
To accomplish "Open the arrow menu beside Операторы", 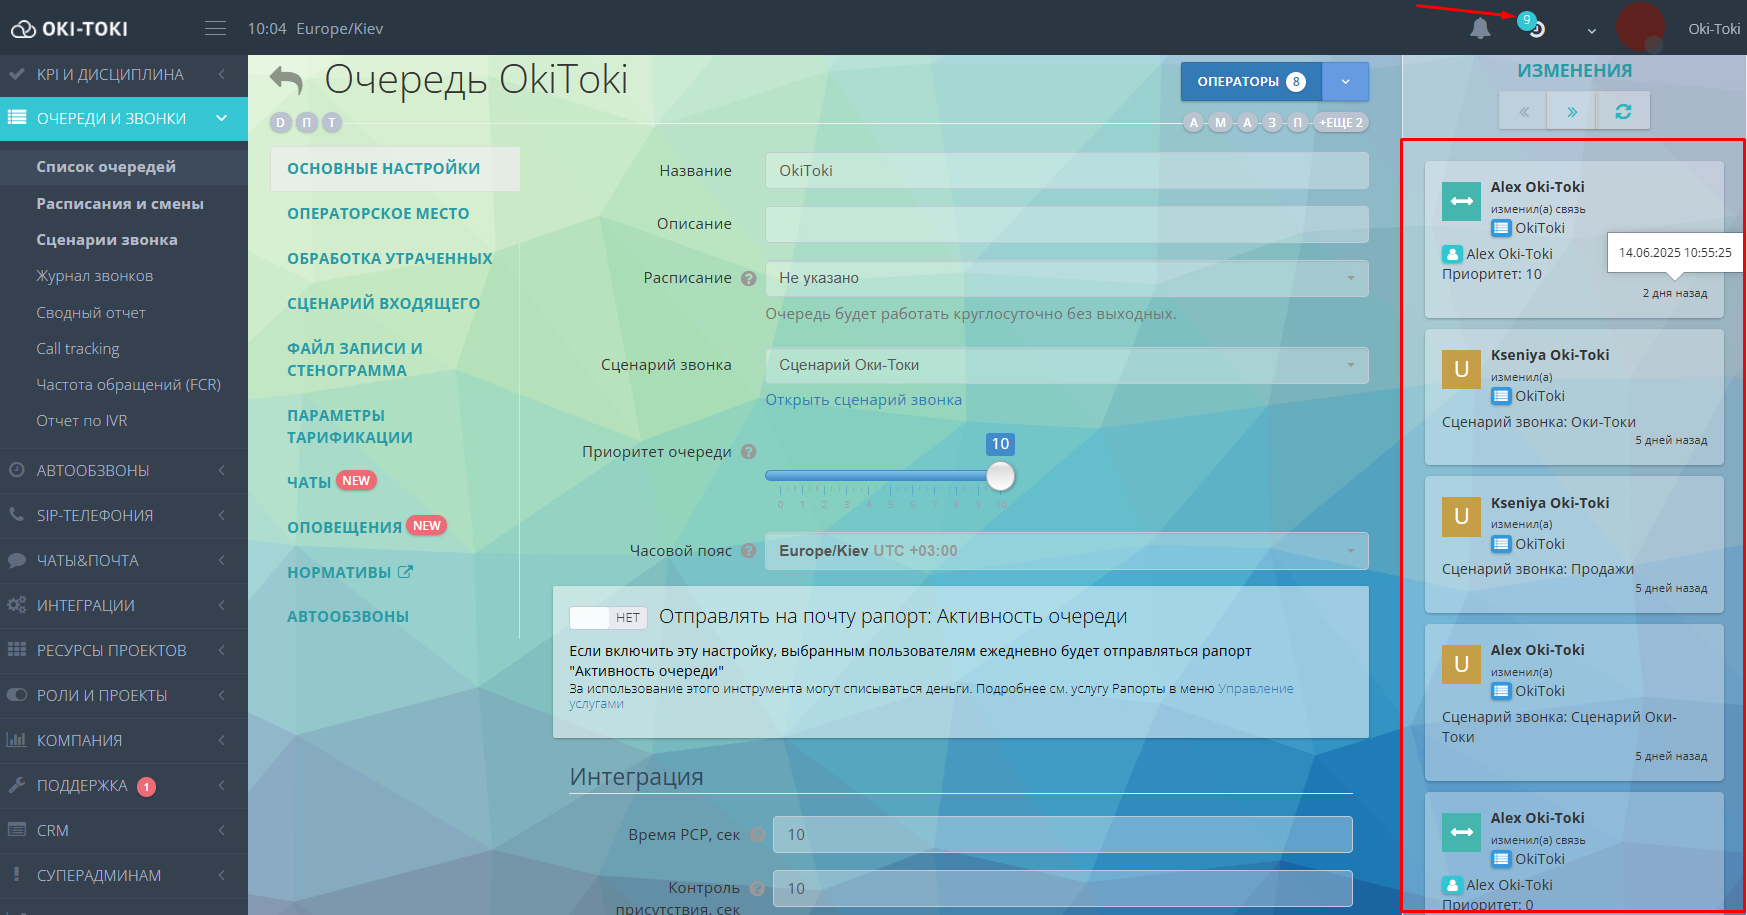I will click(x=1346, y=82).
